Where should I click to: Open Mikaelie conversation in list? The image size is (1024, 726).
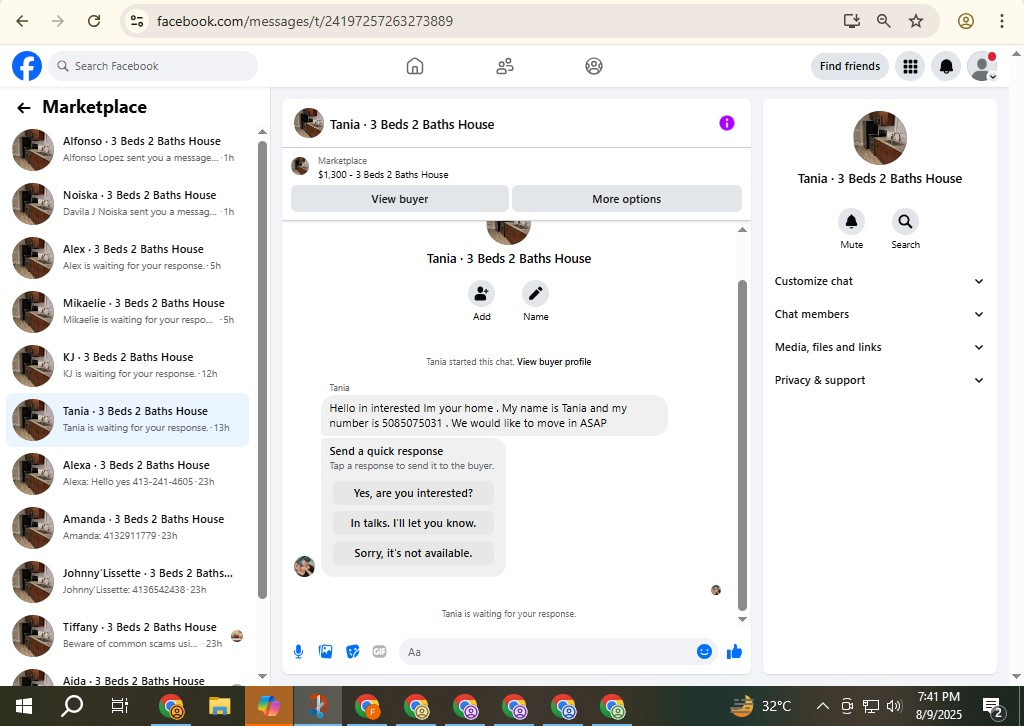(x=127, y=312)
